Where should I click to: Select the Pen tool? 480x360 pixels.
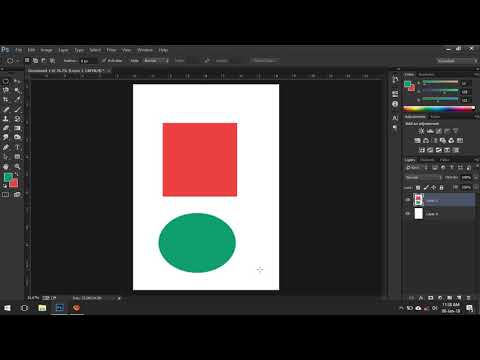click(x=6, y=147)
